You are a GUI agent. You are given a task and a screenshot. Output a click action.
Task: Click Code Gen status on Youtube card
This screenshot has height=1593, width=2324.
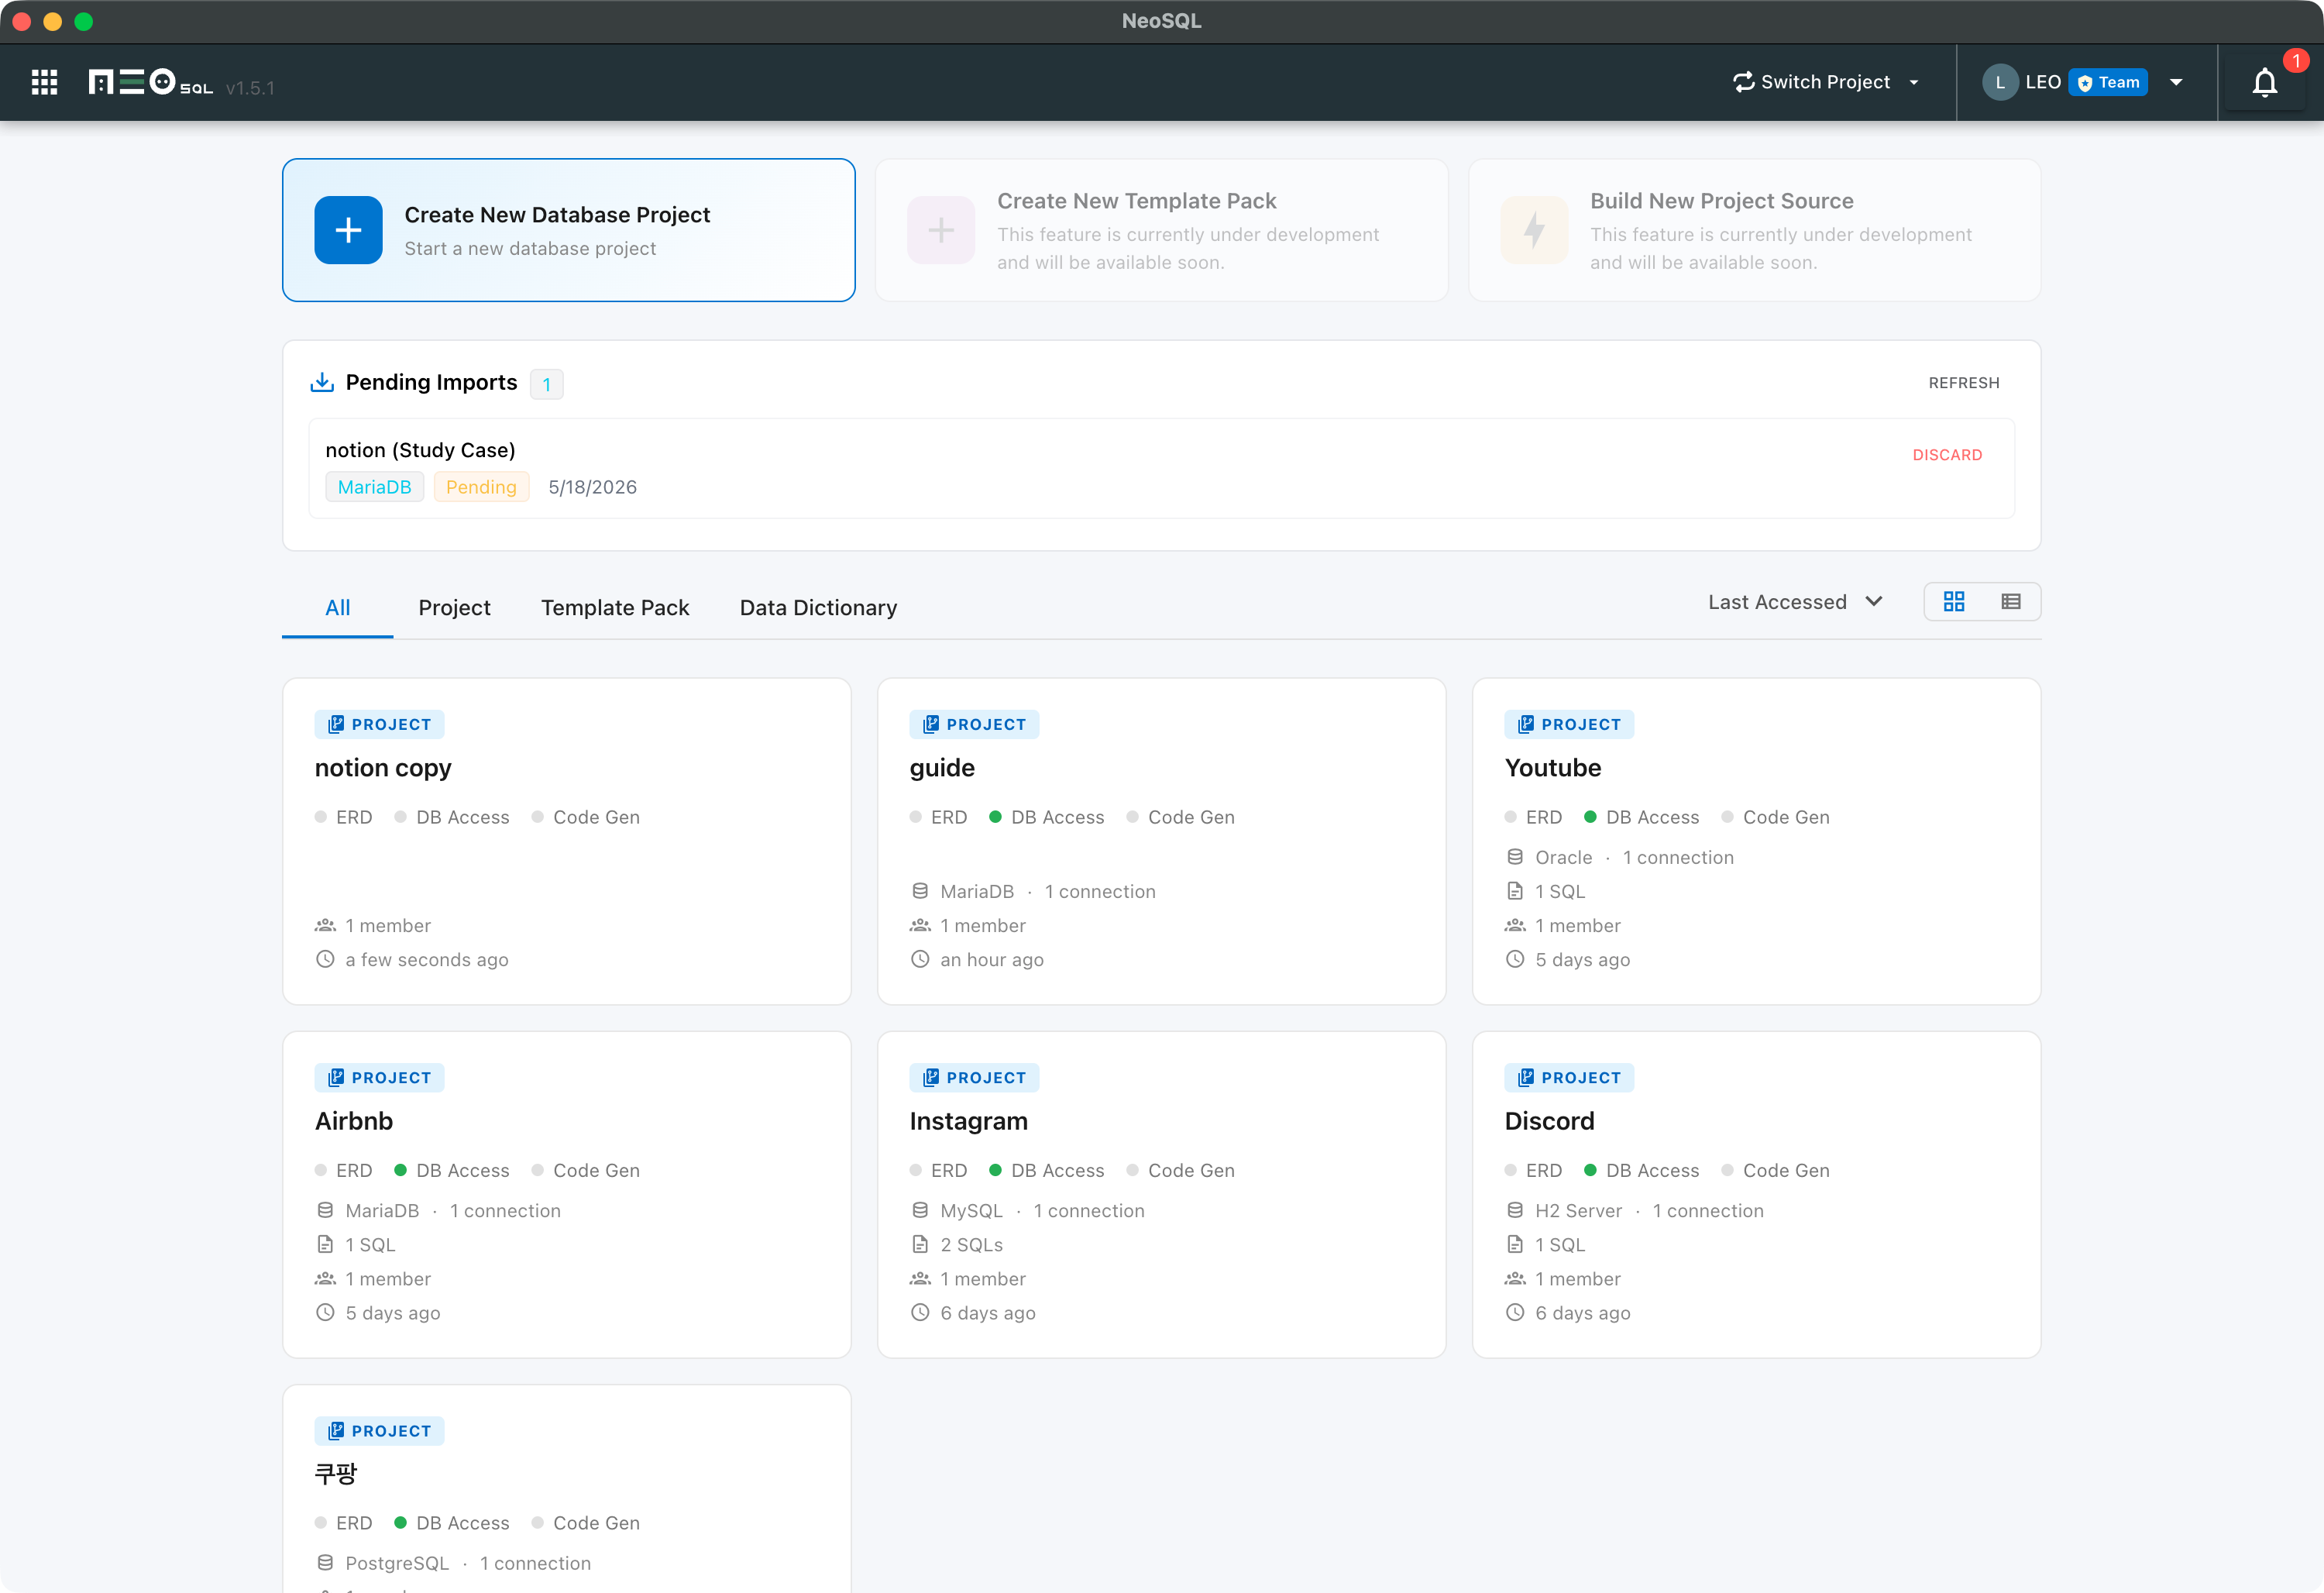(1776, 817)
